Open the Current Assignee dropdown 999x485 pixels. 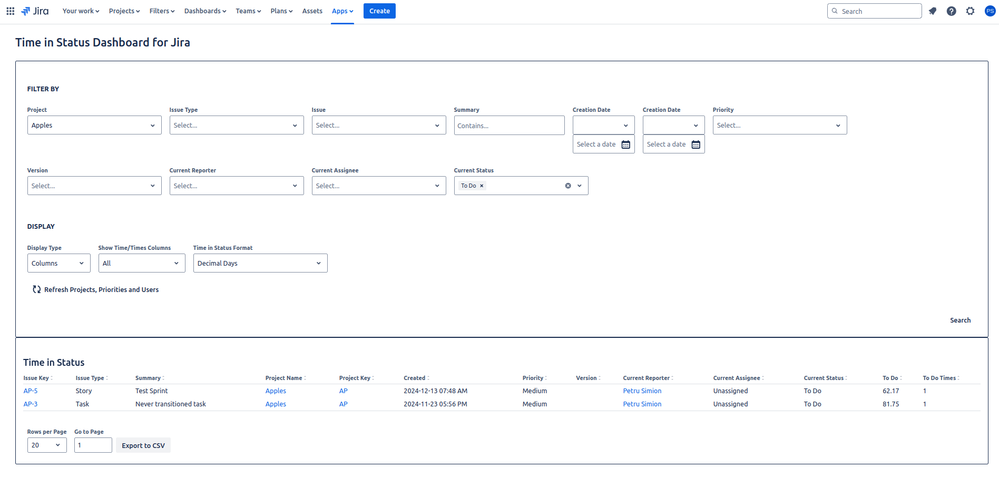click(x=378, y=186)
